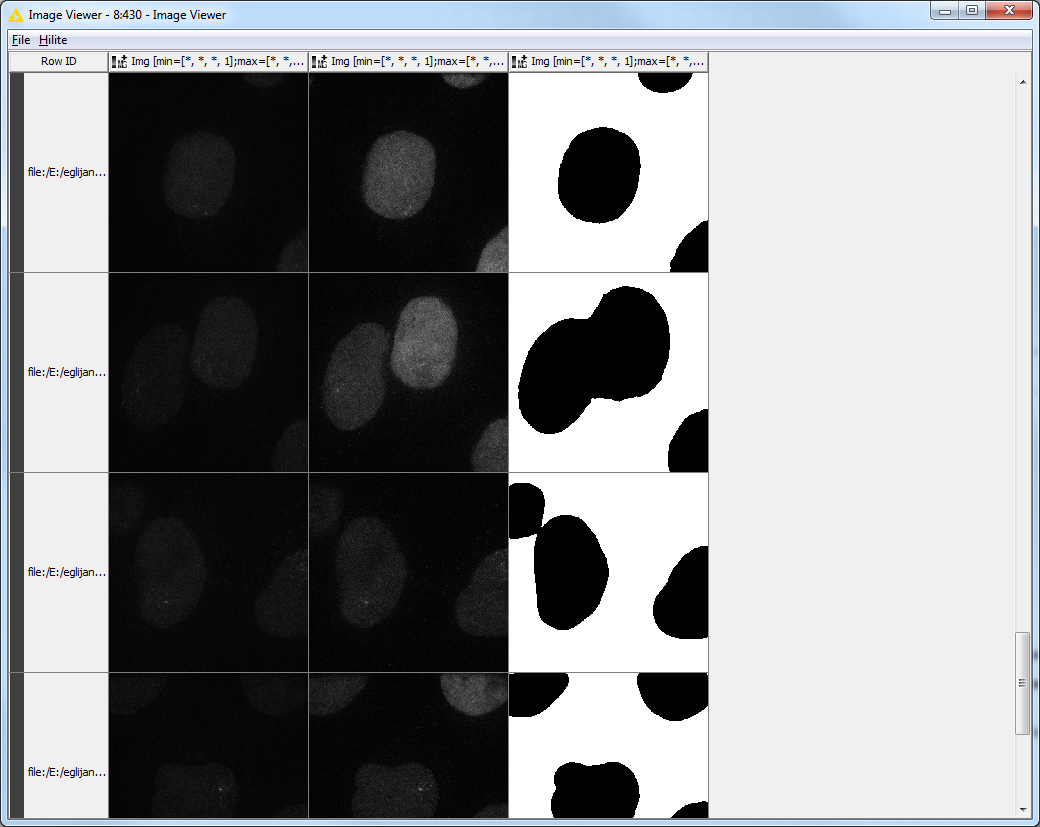This screenshot has height=827, width=1040.
Task: Click the dim left image in third visible row
Action: pos(208,572)
